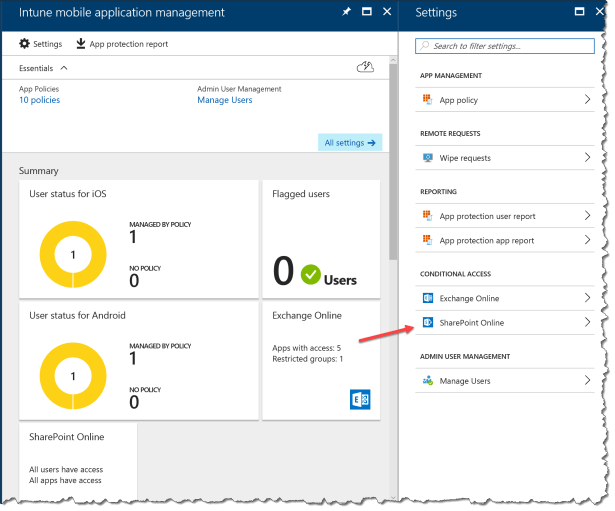This screenshot has width=615, height=511.
Task: Click the App policy icon
Action: 428,100
